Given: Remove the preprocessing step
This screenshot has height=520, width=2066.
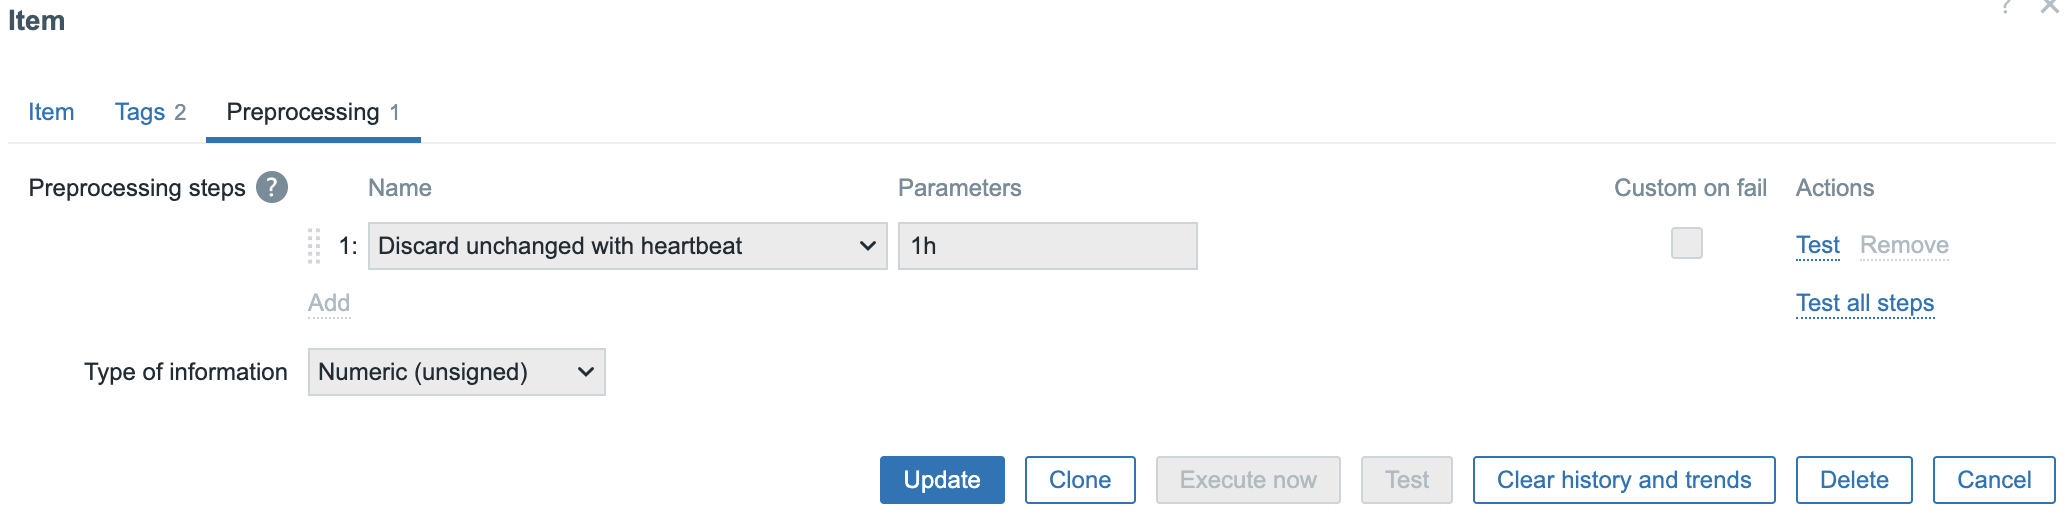Looking at the screenshot, I should click(x=1904, y=245).
